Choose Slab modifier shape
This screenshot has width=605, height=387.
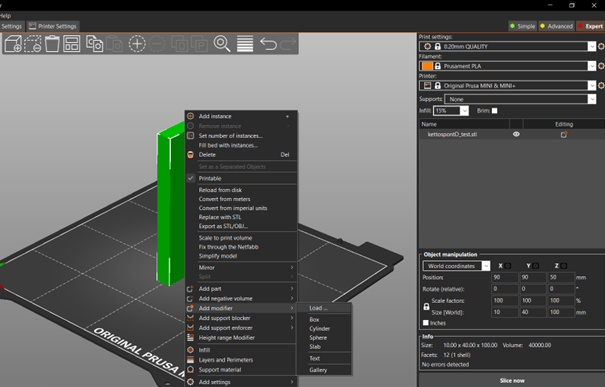(x=324, y=346)
